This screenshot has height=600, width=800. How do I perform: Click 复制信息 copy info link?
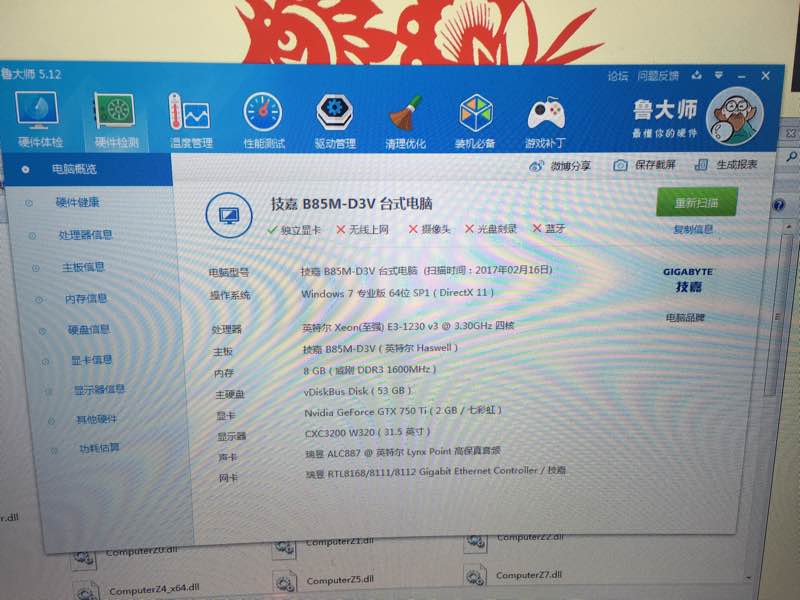coord(693,229)
